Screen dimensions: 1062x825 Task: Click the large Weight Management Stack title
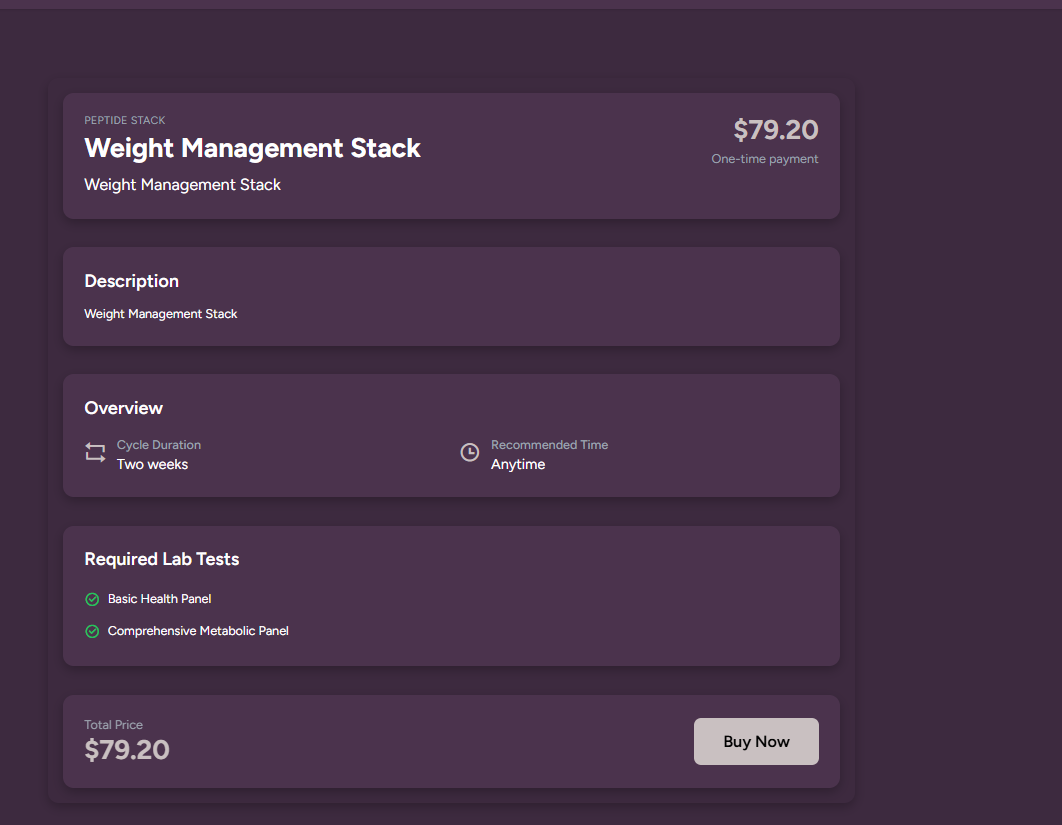pos(252,148)
